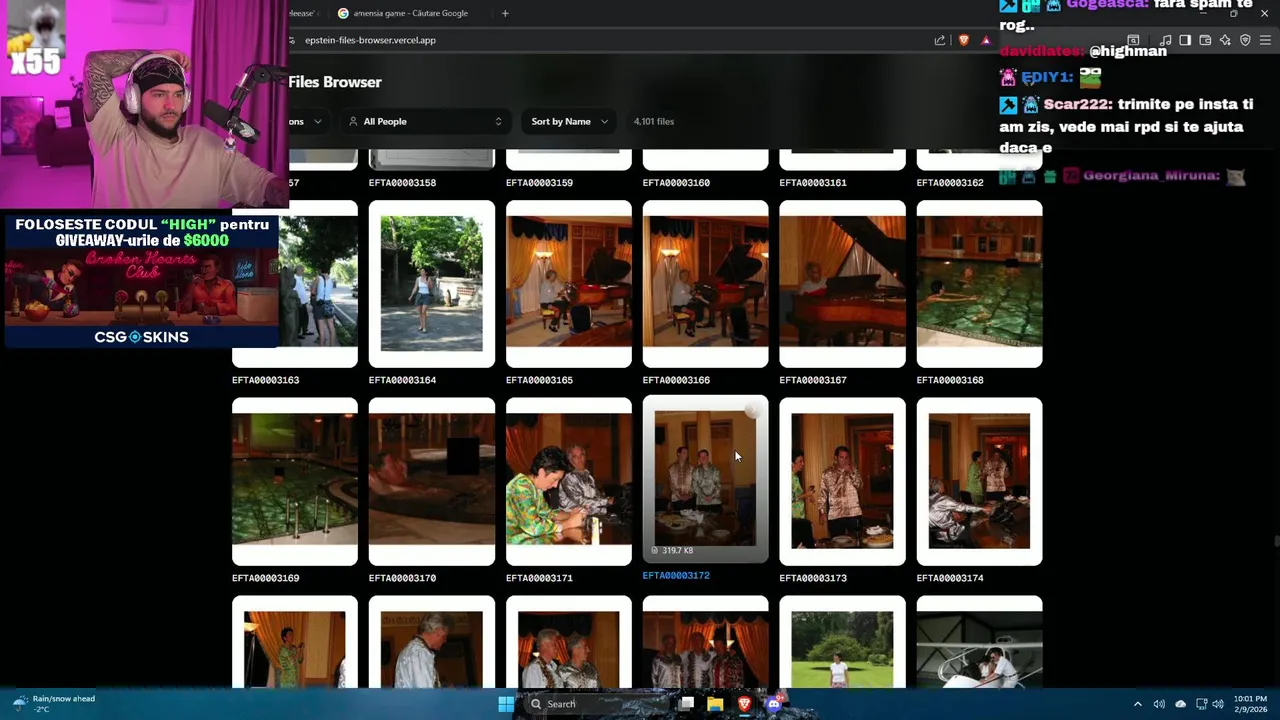Viewport: 1280px width, 720px height.
Task: Open a new tab with plus button
Action: [505, 13]
